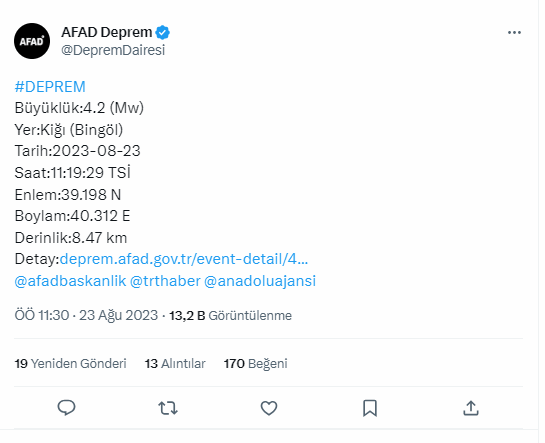Bookmark the AFAD earthquake tweet
The image size is (545, 443).
point(370,408)
